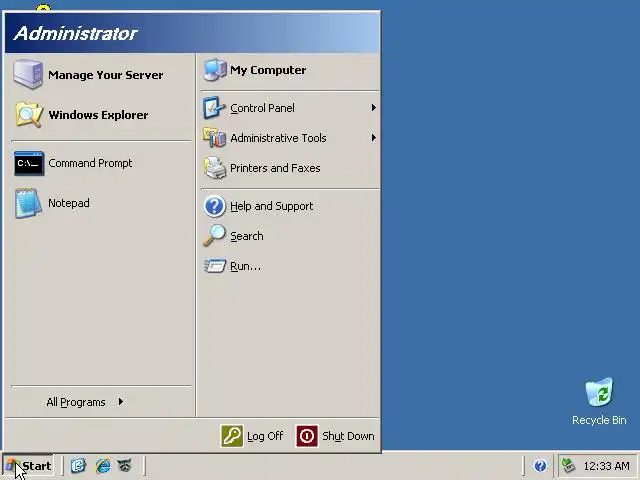
Task: Click the Manage Your Server text
Action: (x=105, y=75)
